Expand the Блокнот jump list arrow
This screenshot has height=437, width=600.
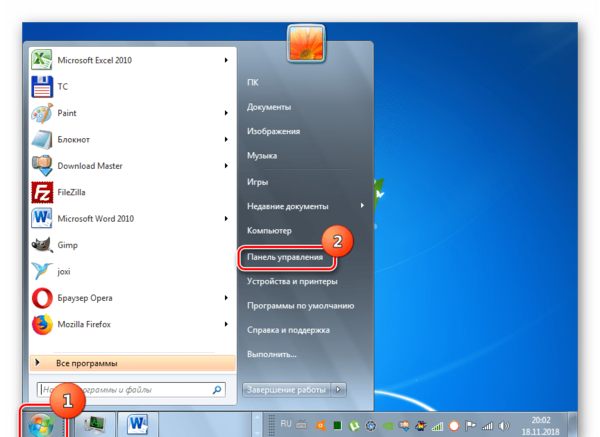point(226,139)
